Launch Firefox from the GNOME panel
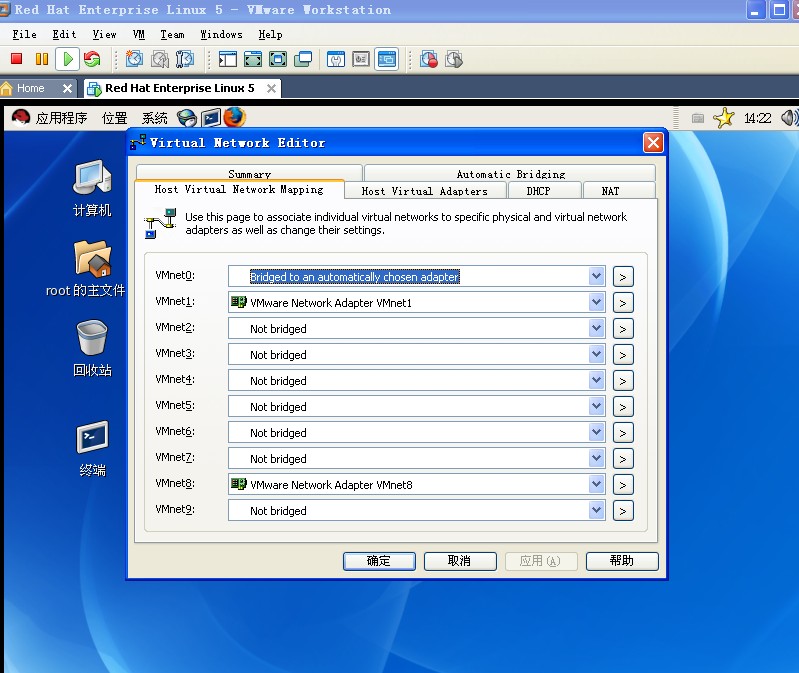 coord(235,117)
